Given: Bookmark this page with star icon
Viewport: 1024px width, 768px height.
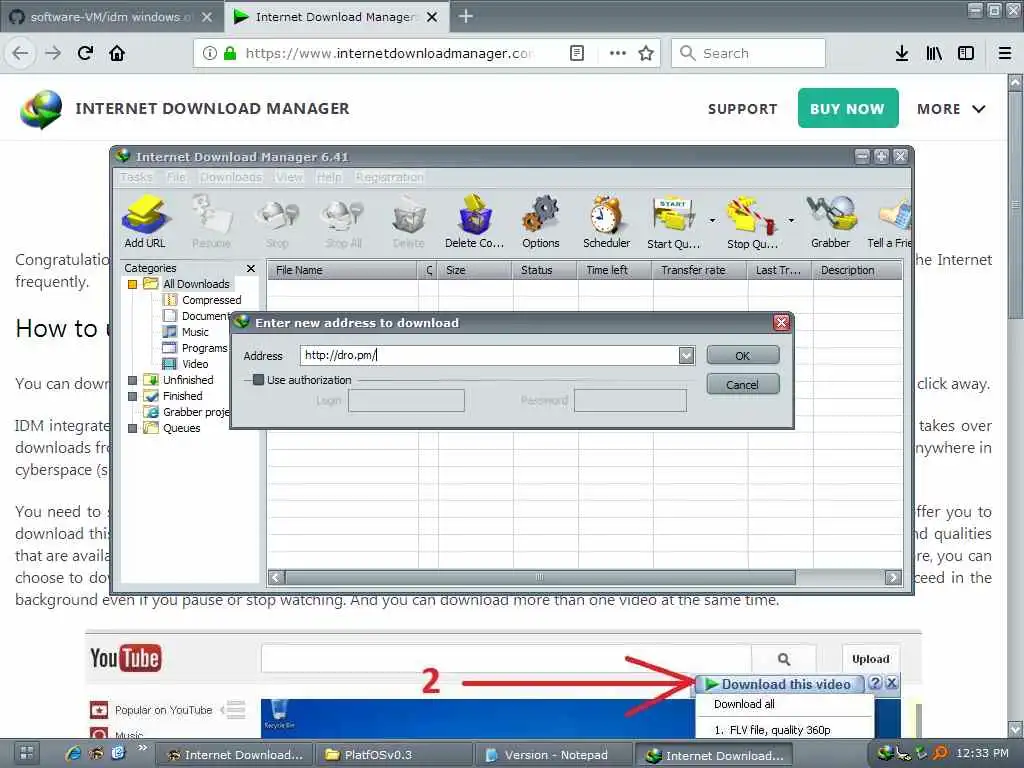Looking at the screenshot, I should tap(646, 53).
